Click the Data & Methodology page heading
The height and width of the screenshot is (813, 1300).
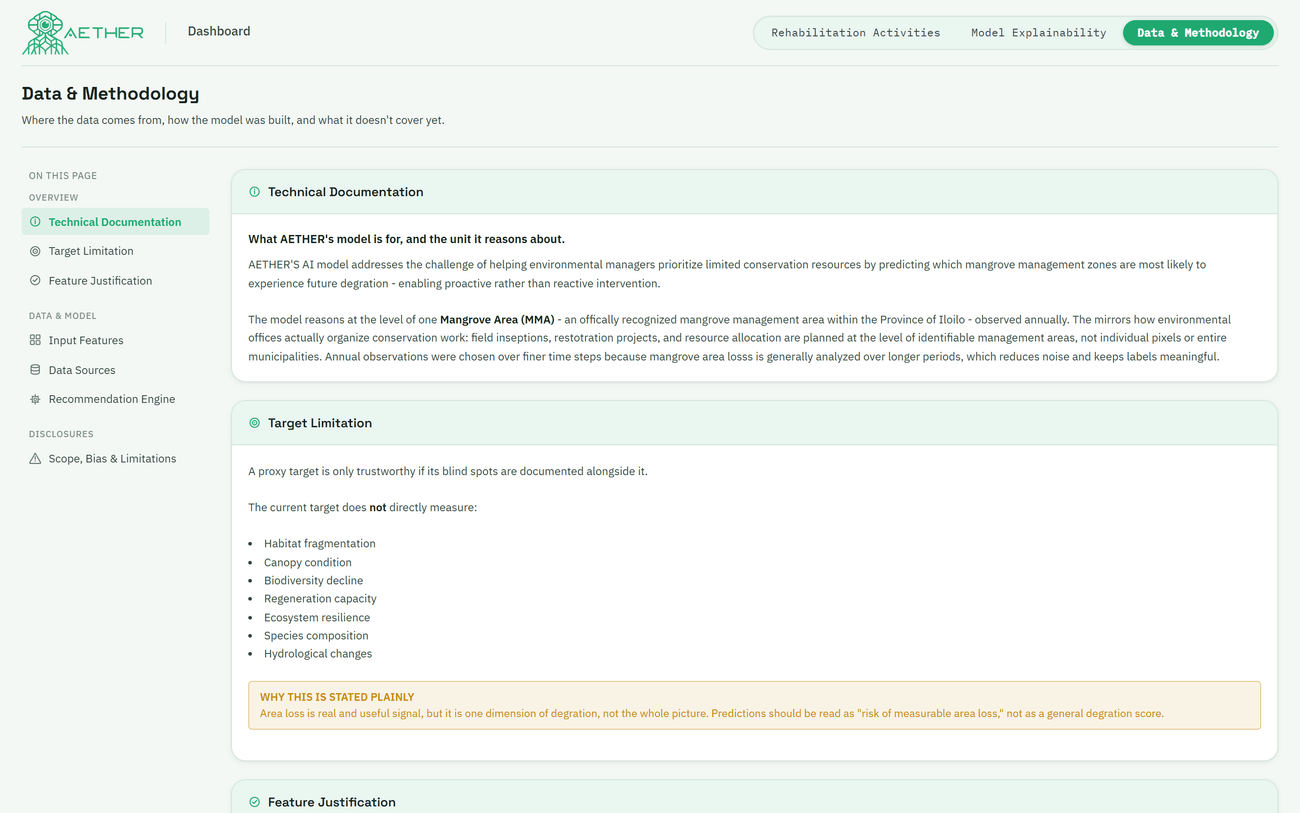coord(110,94)
